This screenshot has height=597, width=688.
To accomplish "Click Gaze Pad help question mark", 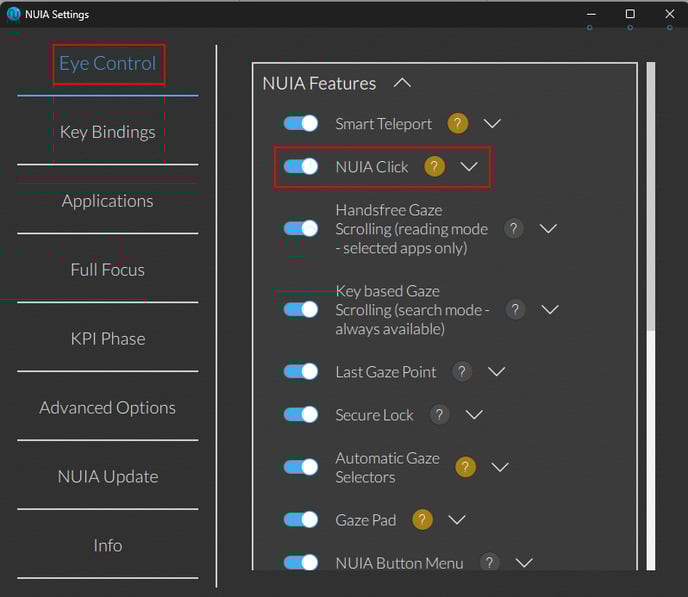I will [423, 520].
